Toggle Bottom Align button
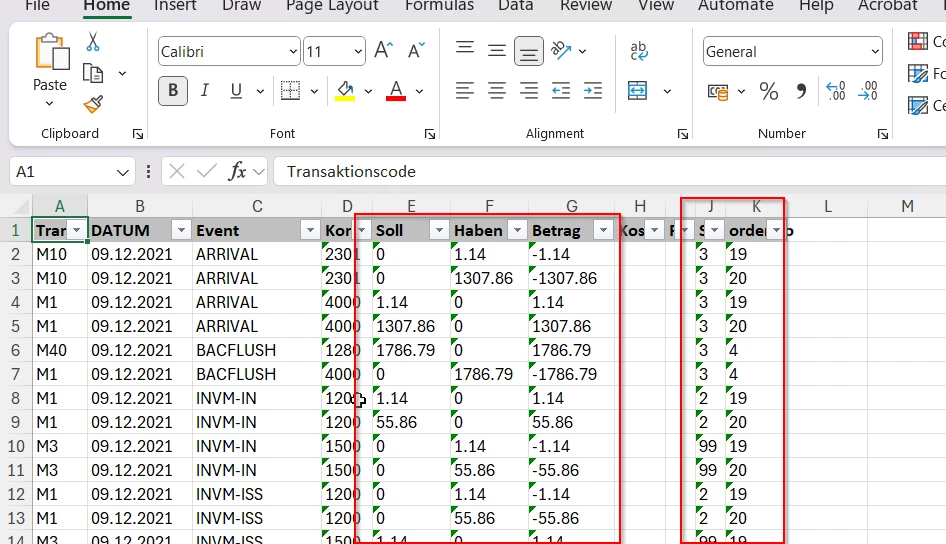 (x=529, y=51)
